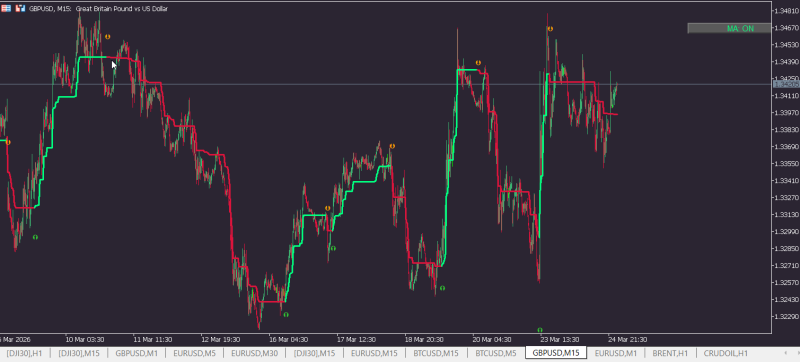Click the 1.32850 price scale label
Viewport: 800px width, 362px height.
[786, 248]
